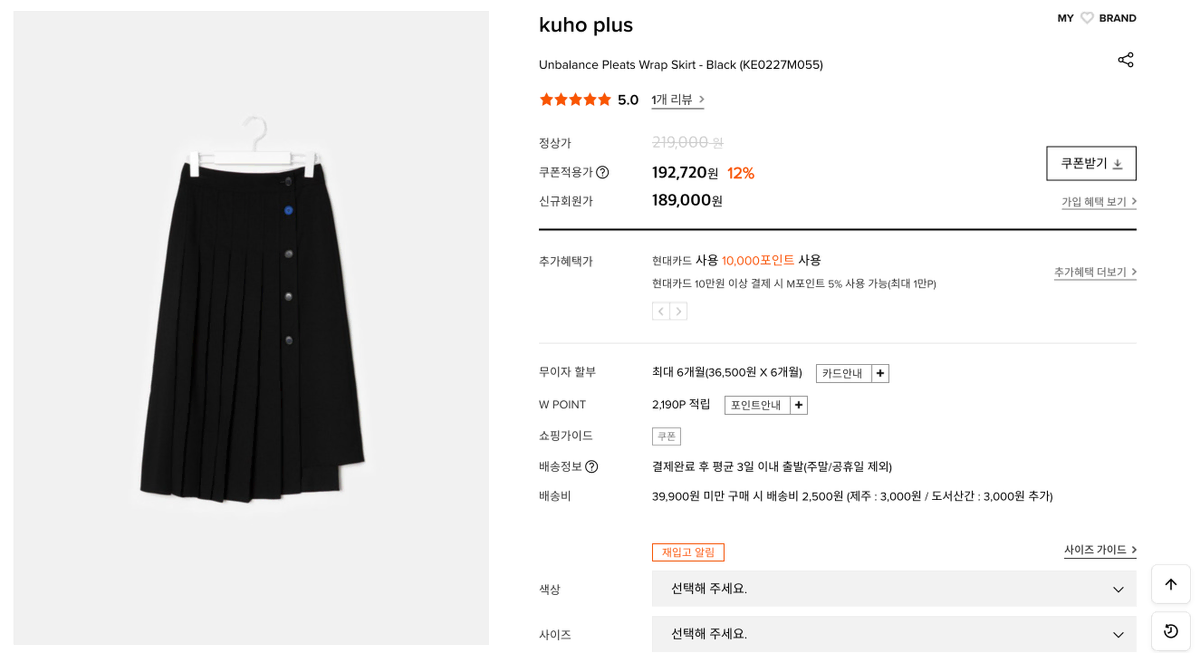Click the share icon
The image size is (1200, 653).
tap(1125, 60)
